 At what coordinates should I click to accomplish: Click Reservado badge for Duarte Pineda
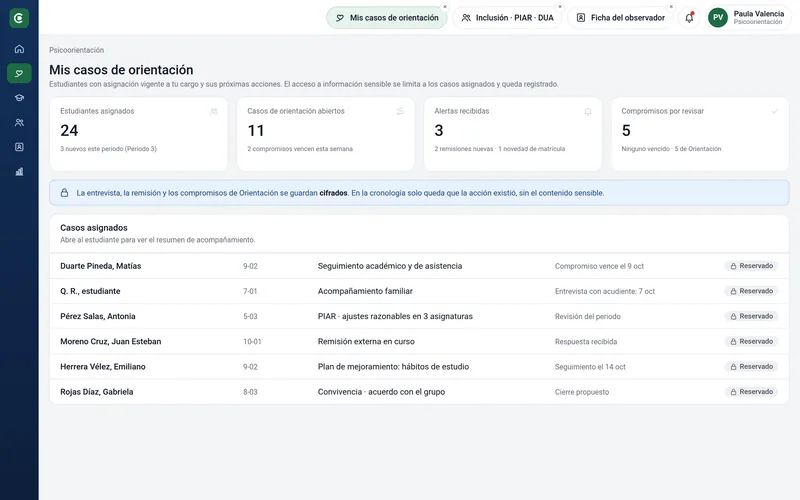coord(751,266)
